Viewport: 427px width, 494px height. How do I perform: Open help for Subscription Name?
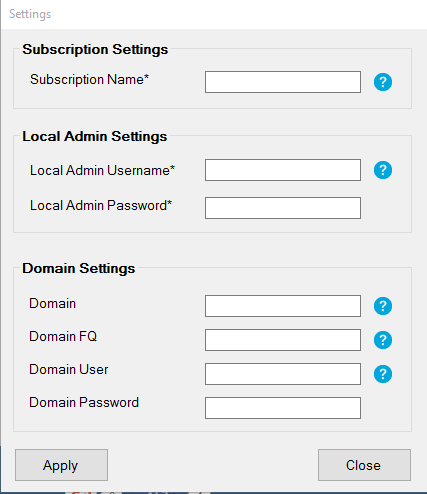click(383, 82)
